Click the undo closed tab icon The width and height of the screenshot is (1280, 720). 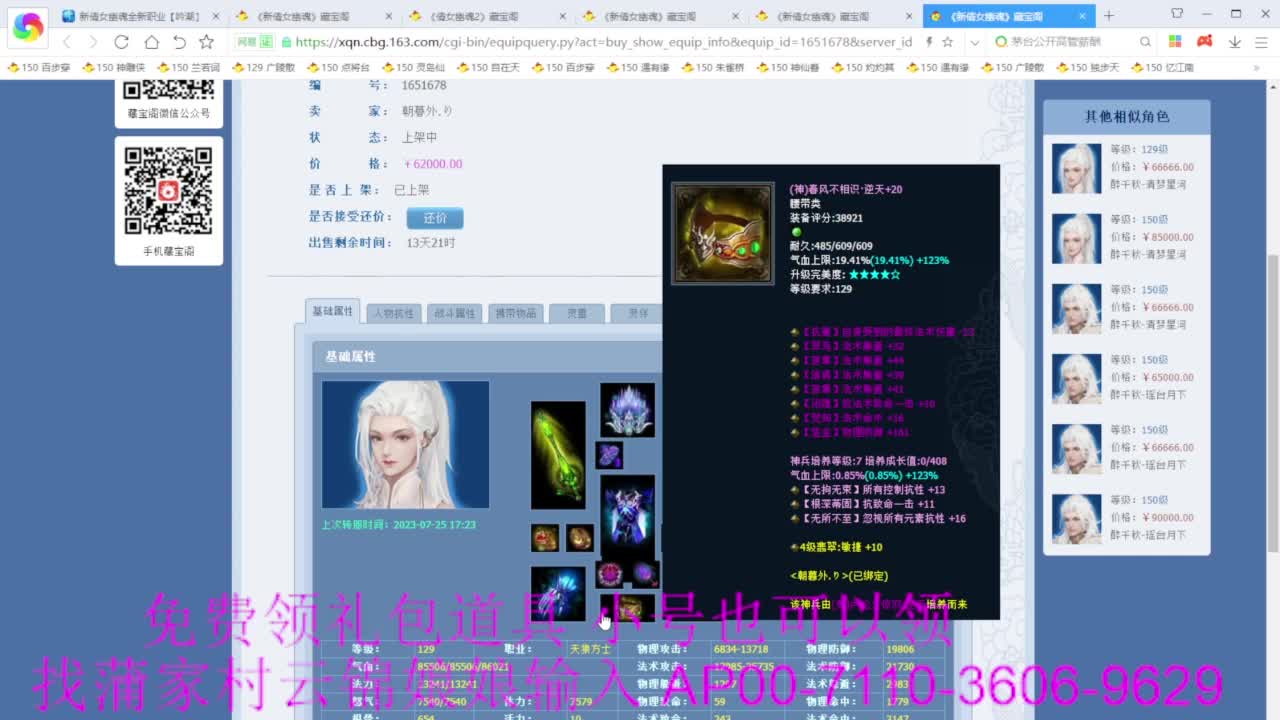click(179, 42)
